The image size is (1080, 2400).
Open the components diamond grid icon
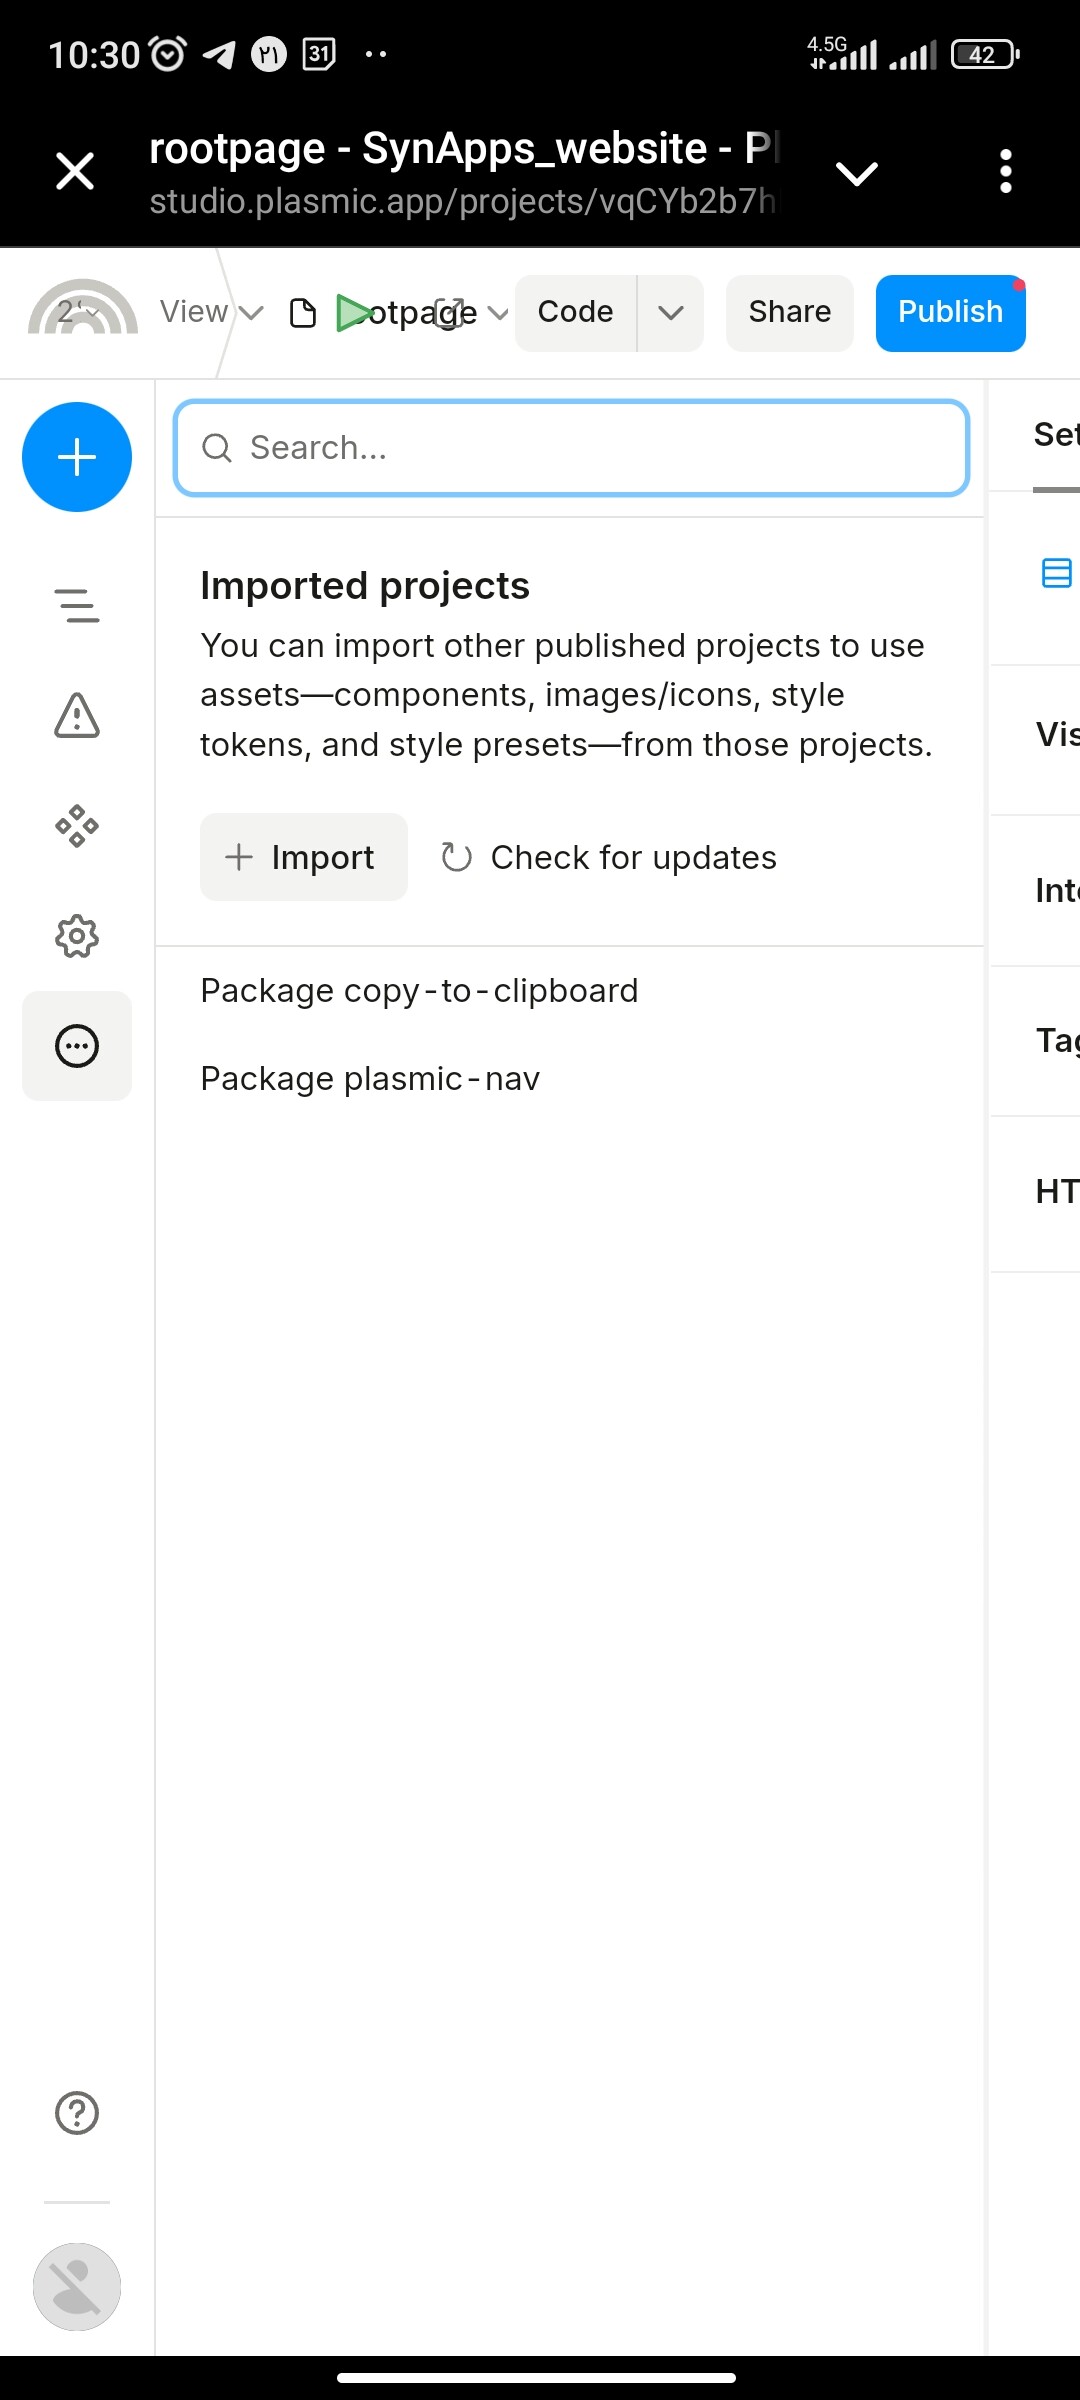coord(77,826)
